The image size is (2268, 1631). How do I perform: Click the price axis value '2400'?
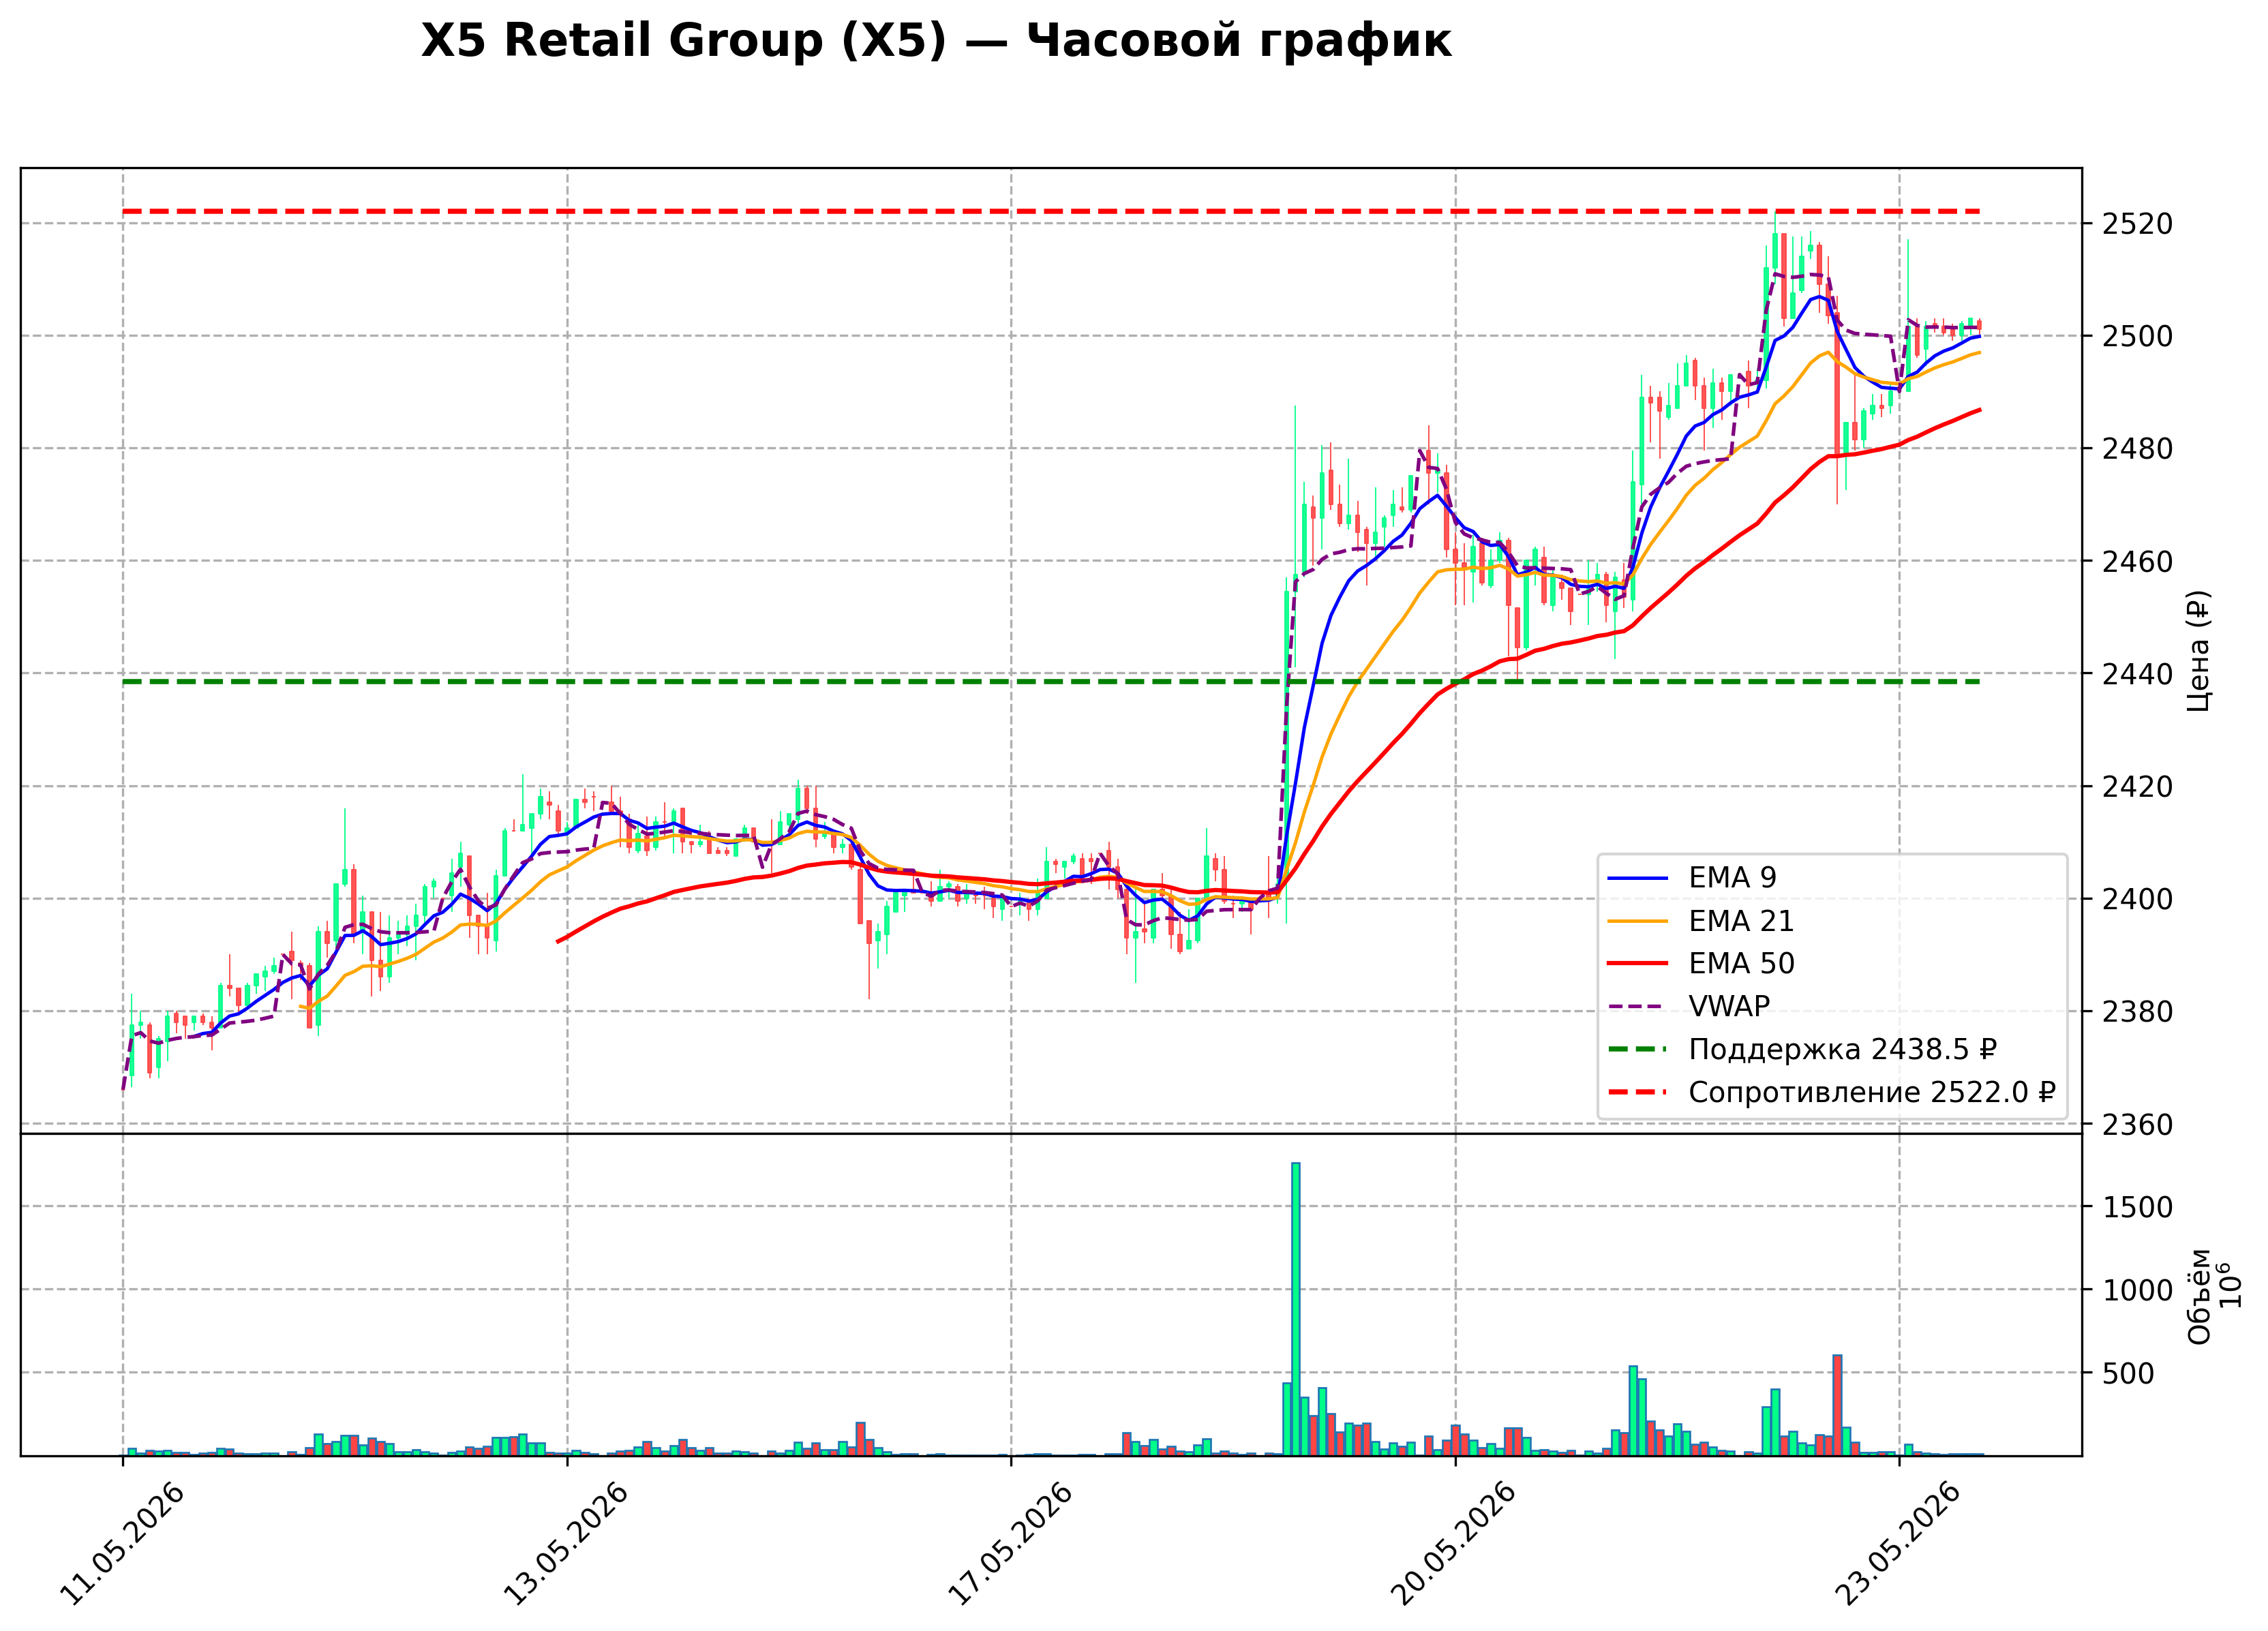[x=2138, y=899]
